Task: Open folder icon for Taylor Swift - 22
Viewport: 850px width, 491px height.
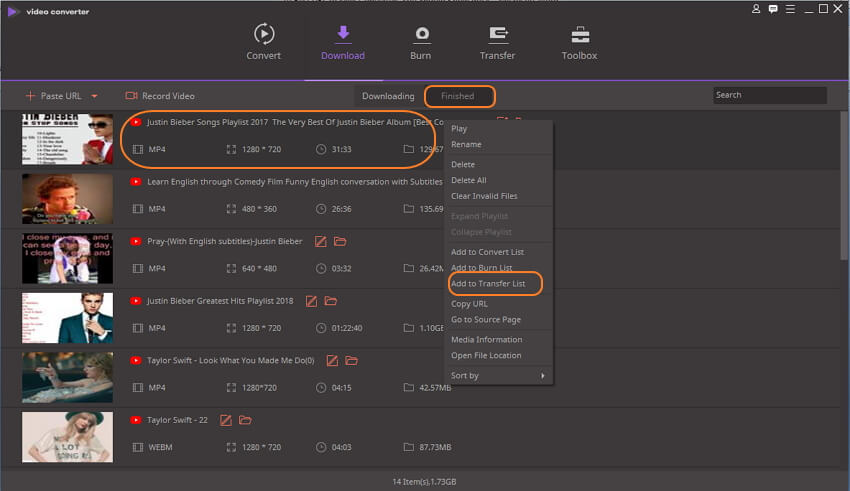Action: 245,420
